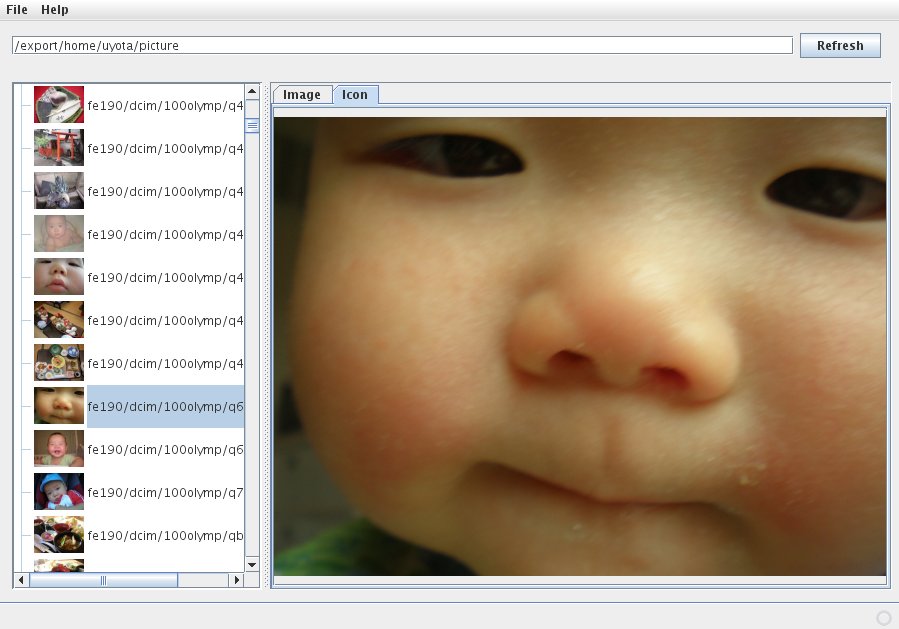Image resolution: width=899 pixels, height=629 pixels.
Task: Click the horizontal scrollbar right arrow
Action: tap(237, 580)
